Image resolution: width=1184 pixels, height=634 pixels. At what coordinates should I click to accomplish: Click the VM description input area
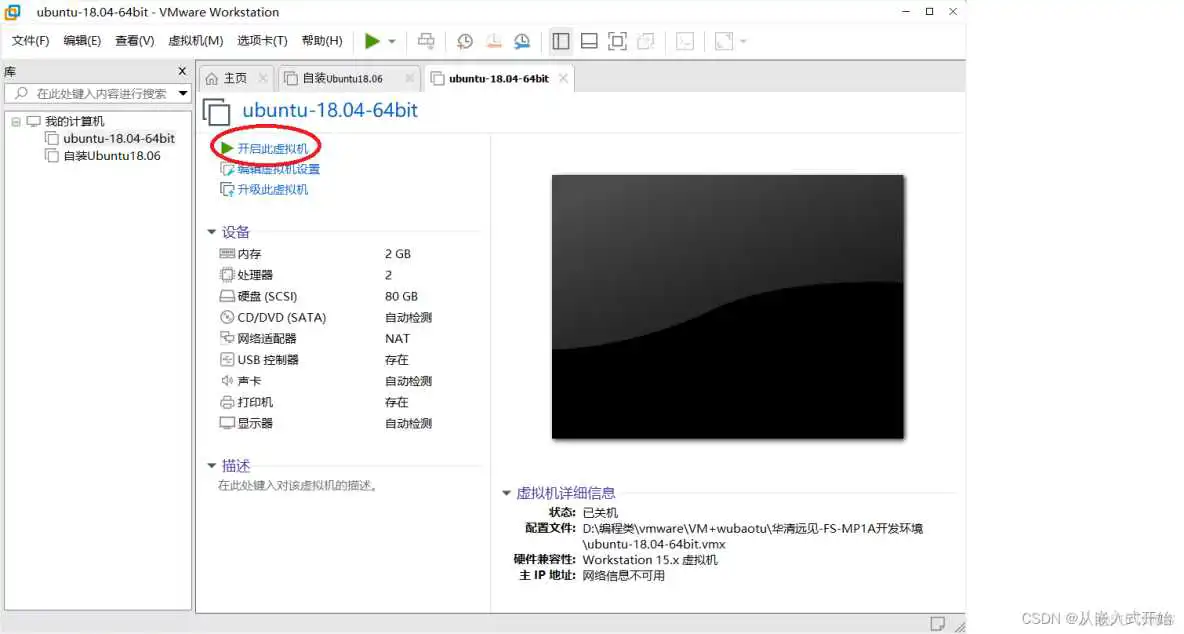(x=300, y=486)
